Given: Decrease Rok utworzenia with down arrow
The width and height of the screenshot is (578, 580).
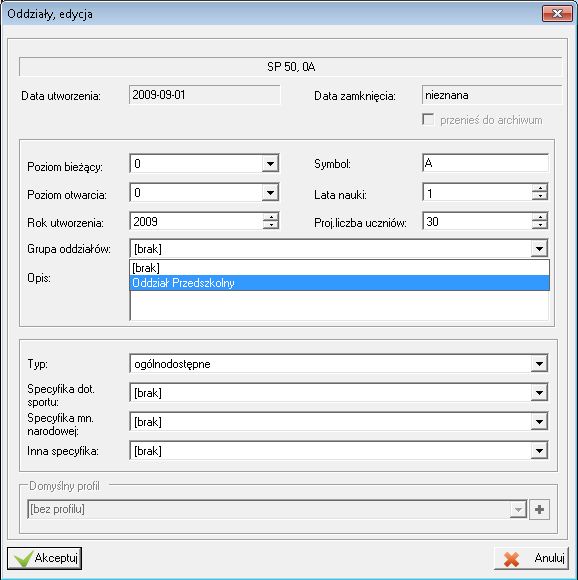Looking at the screenshot, I should coord(271,225).
